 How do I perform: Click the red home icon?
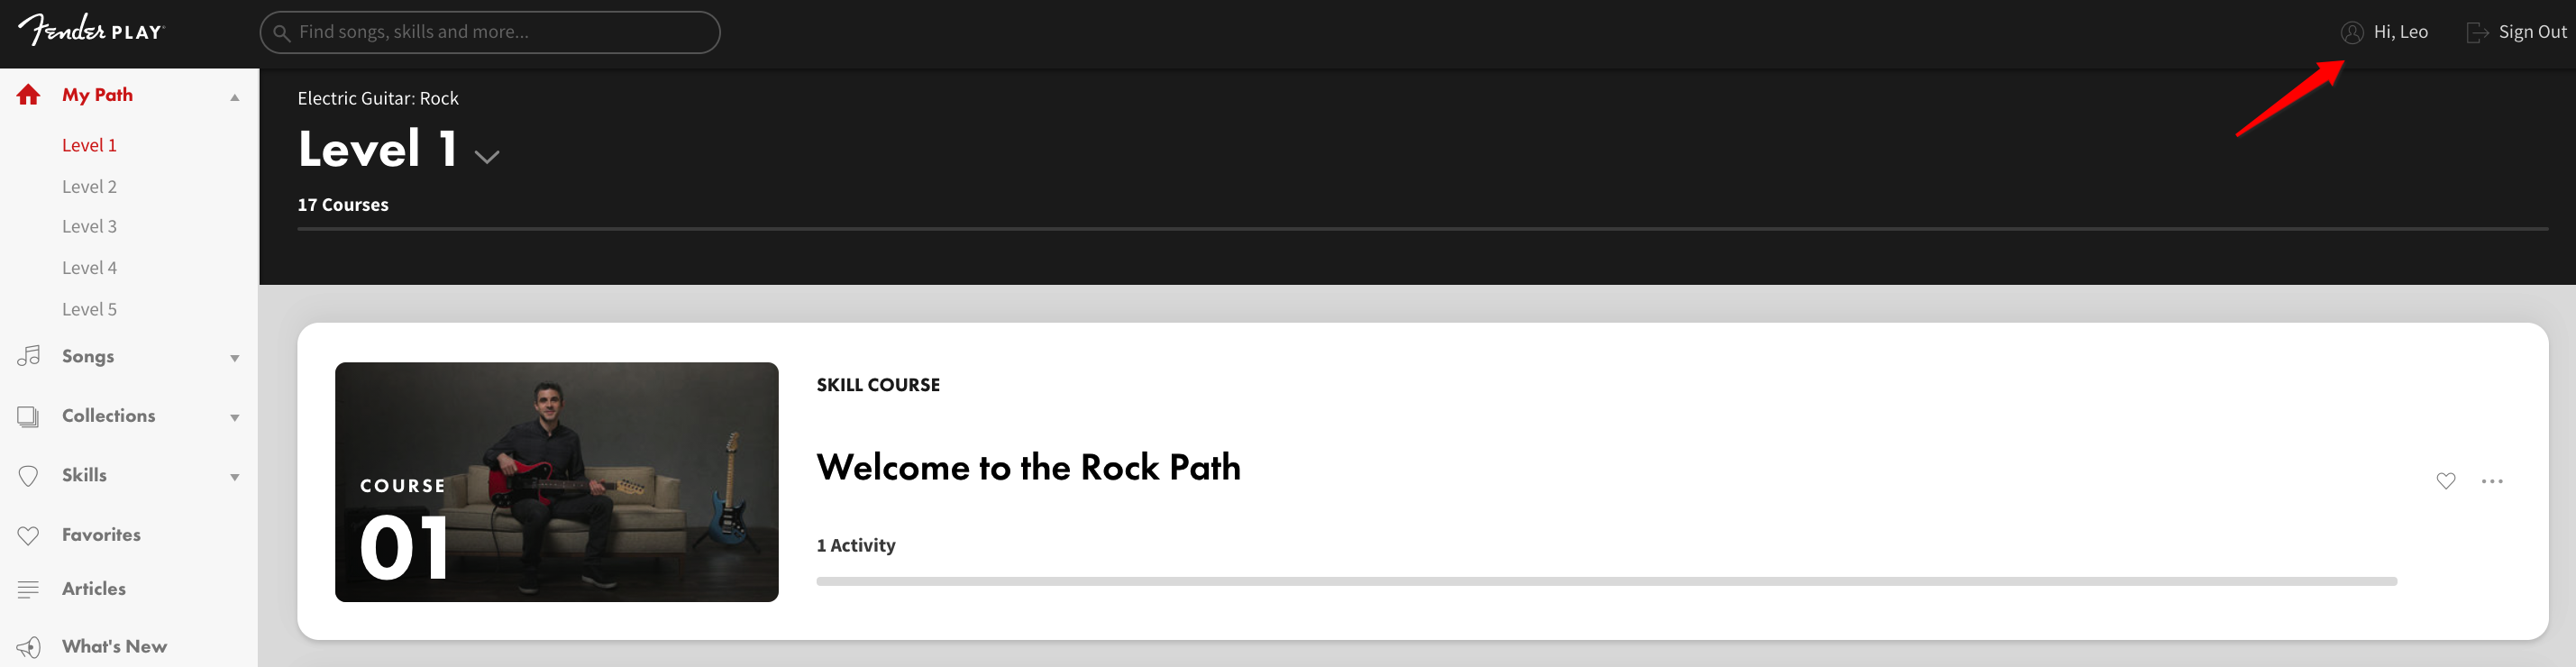click(x=28, y=95)
